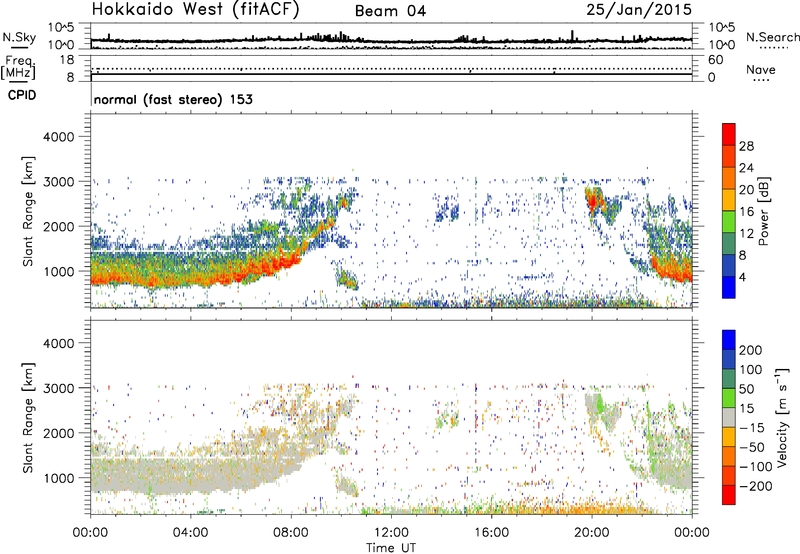Click the power colorbar tick '16'
Screen dimensions: 800x554
tap(746, 212)
